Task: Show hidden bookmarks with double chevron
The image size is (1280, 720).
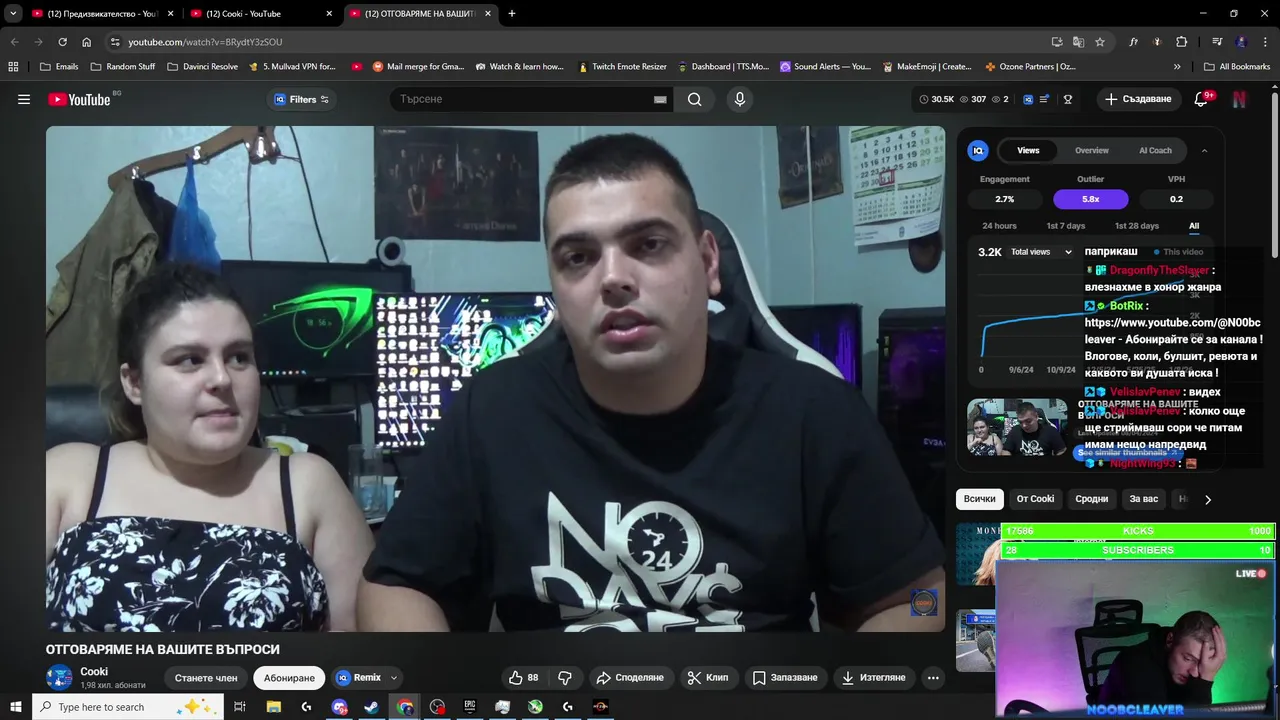Action: point(1177,67)
